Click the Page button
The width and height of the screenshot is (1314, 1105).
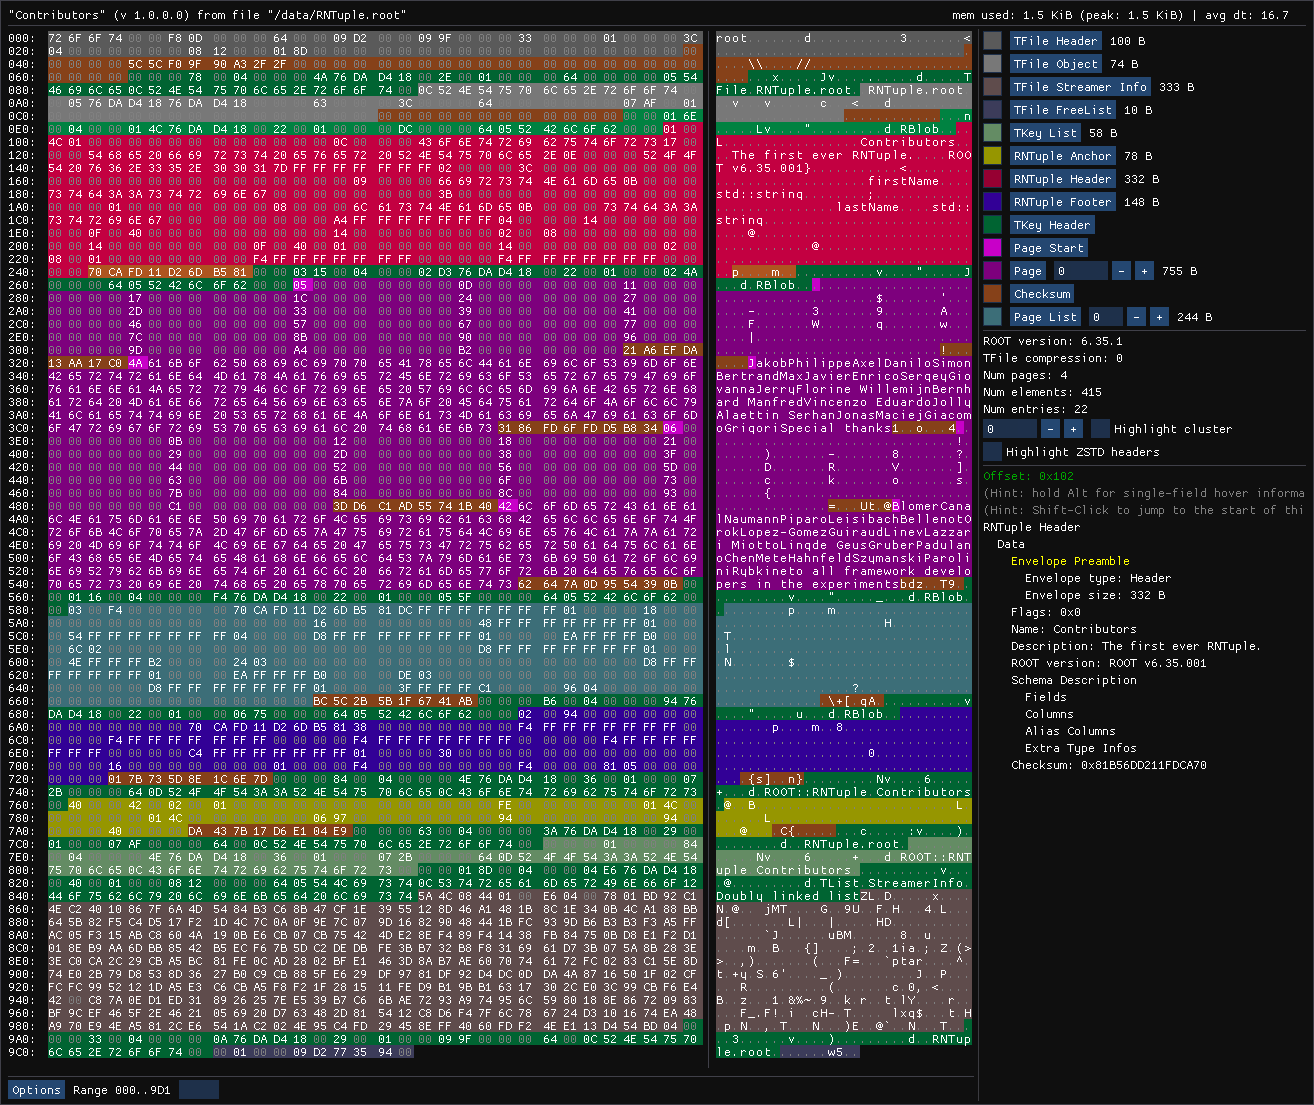1027,271
